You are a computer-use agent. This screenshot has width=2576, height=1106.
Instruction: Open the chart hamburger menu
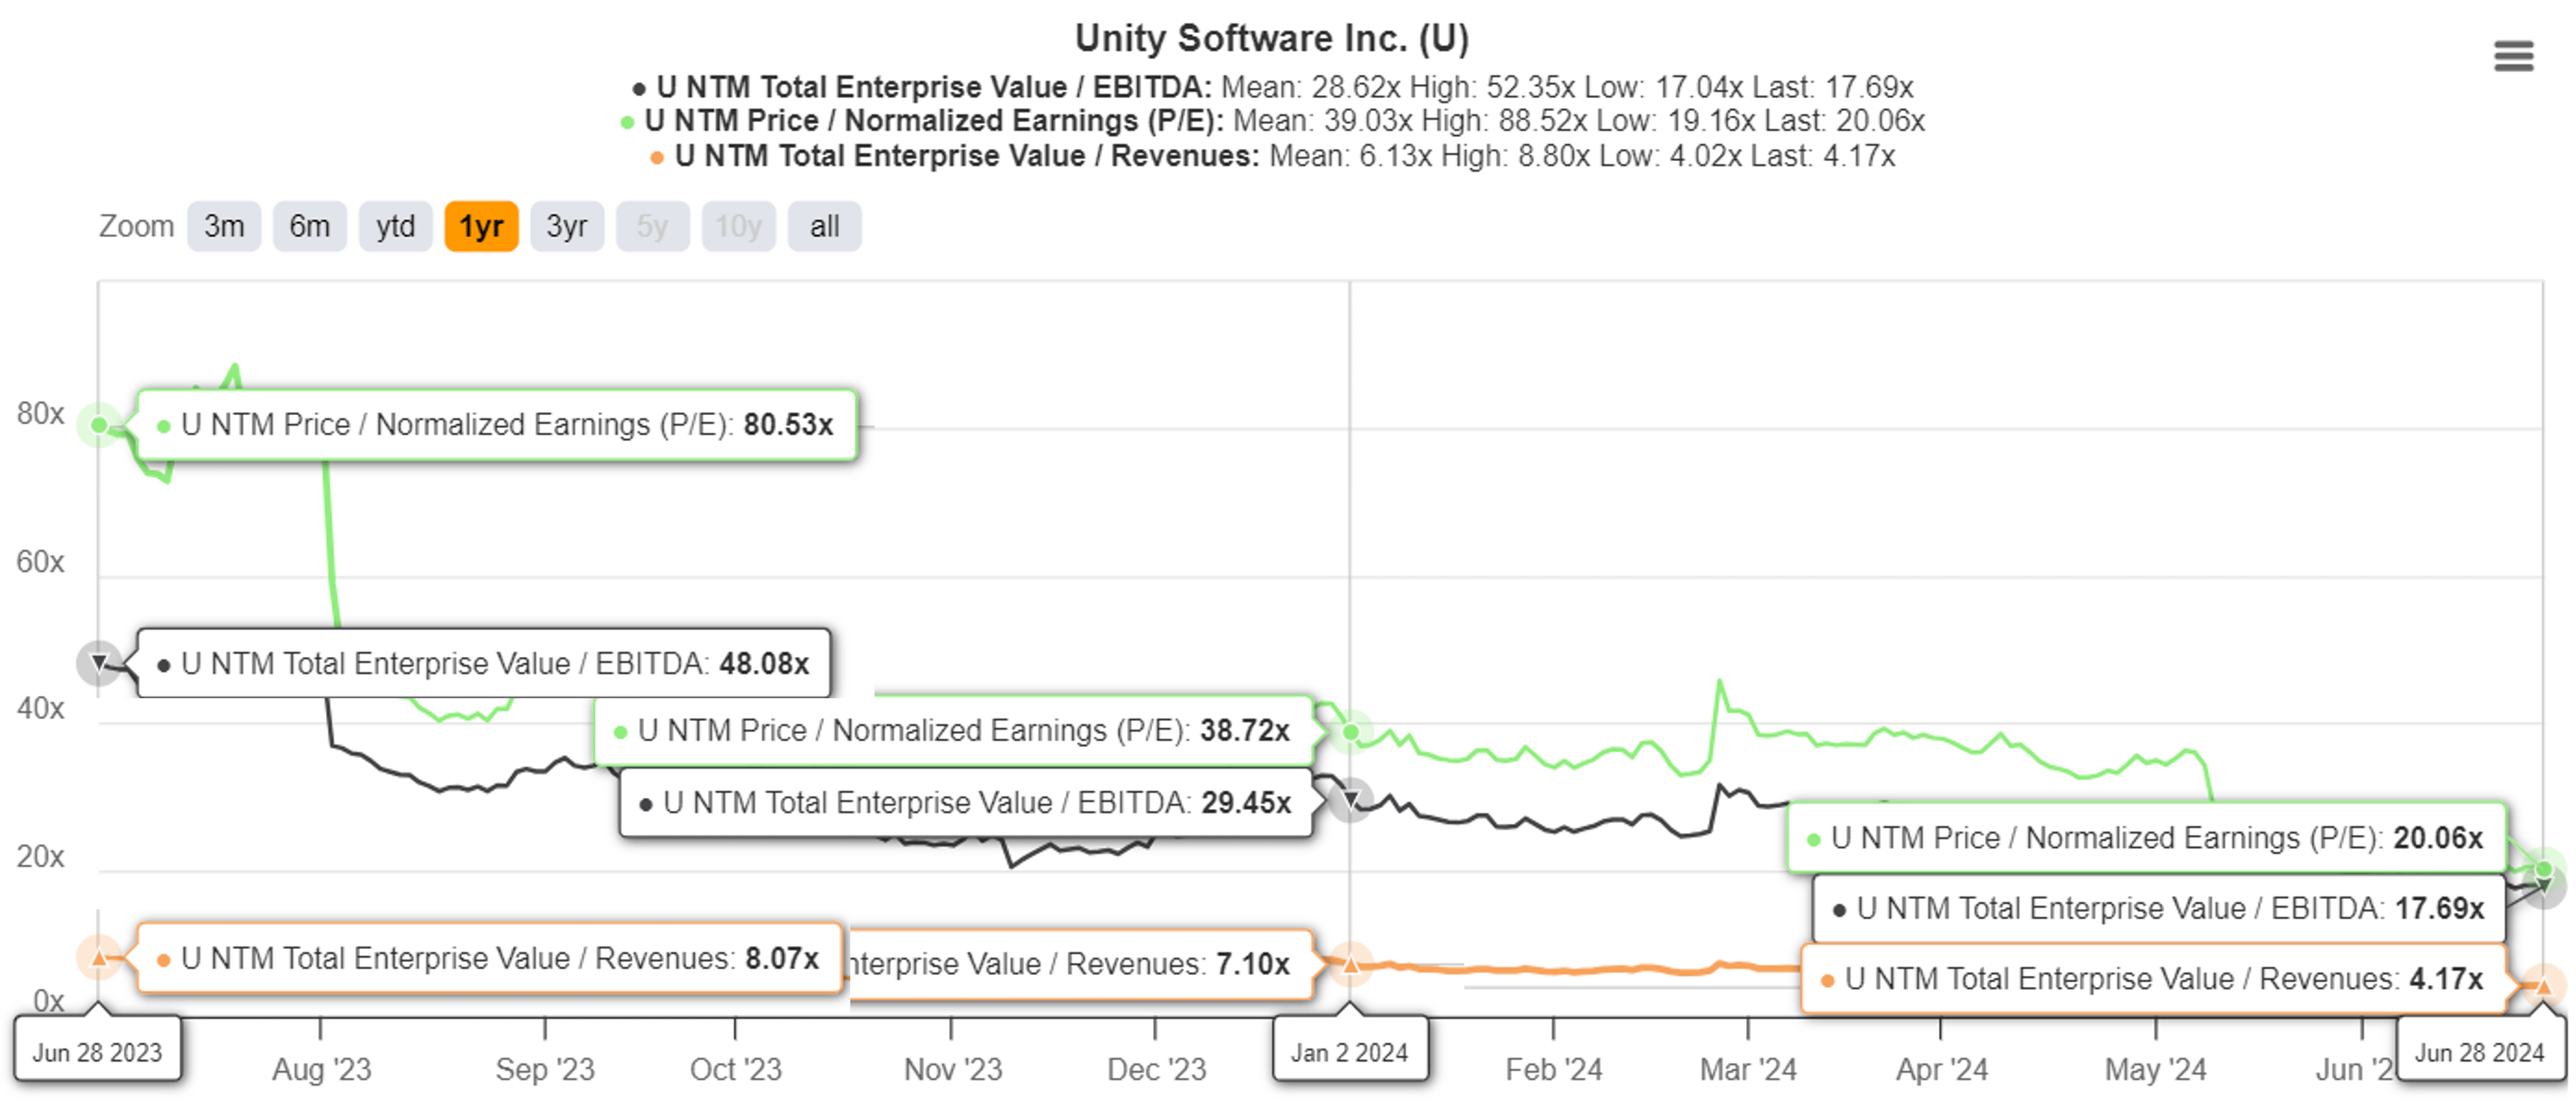click(x=2513, y=56)
